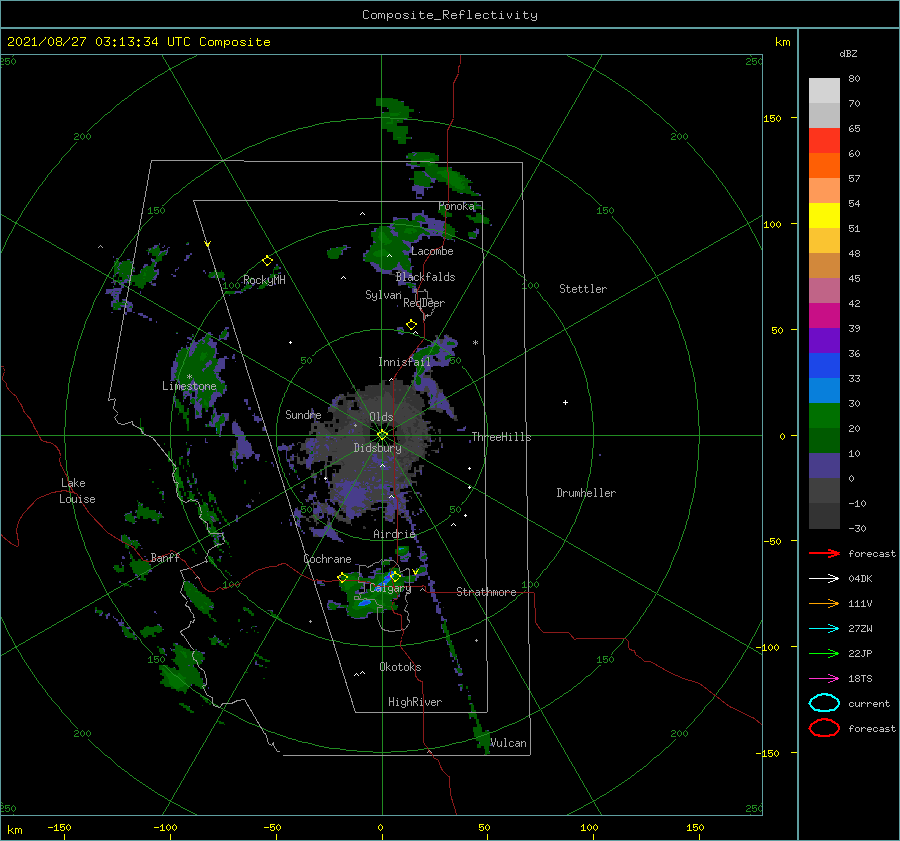
Task: Select the magenta swatch between 42 and 39
Action: tap(824, 315)
